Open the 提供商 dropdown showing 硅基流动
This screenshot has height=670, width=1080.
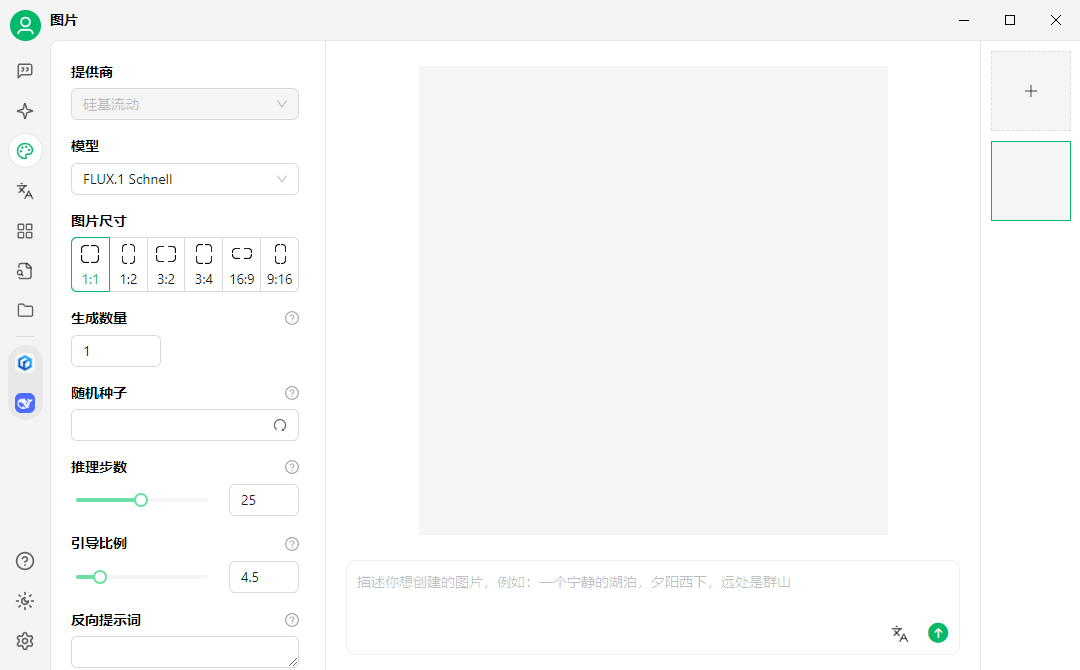tap(185, 104)
